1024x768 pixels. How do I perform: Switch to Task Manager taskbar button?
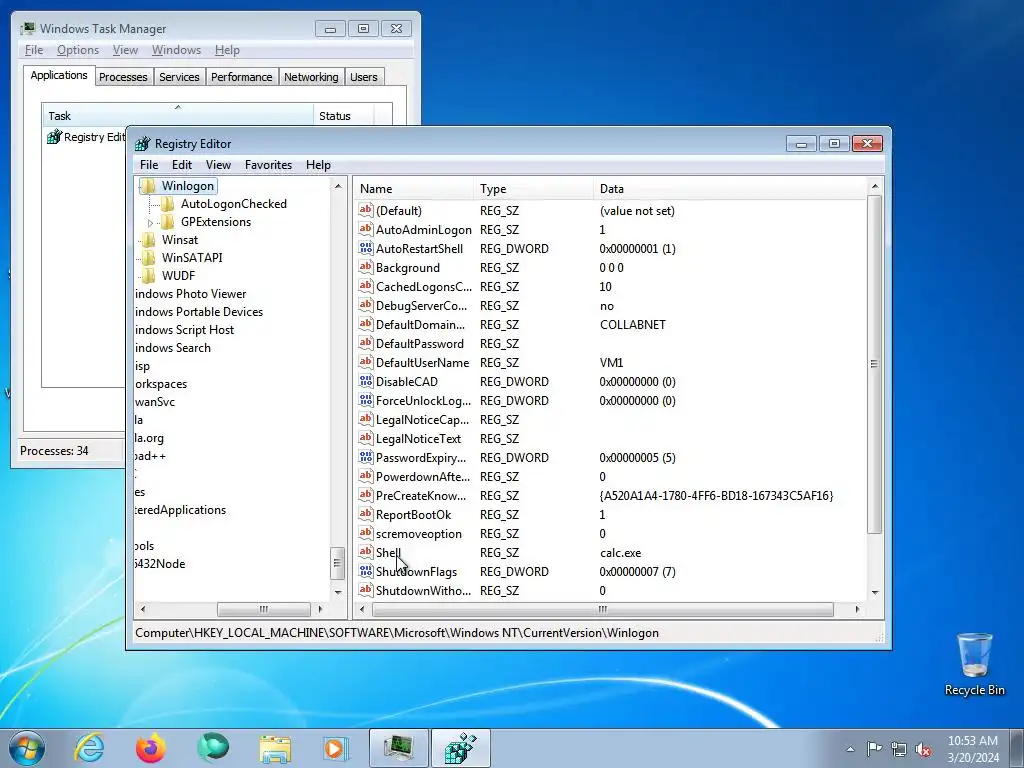click(x=398, y=748)
